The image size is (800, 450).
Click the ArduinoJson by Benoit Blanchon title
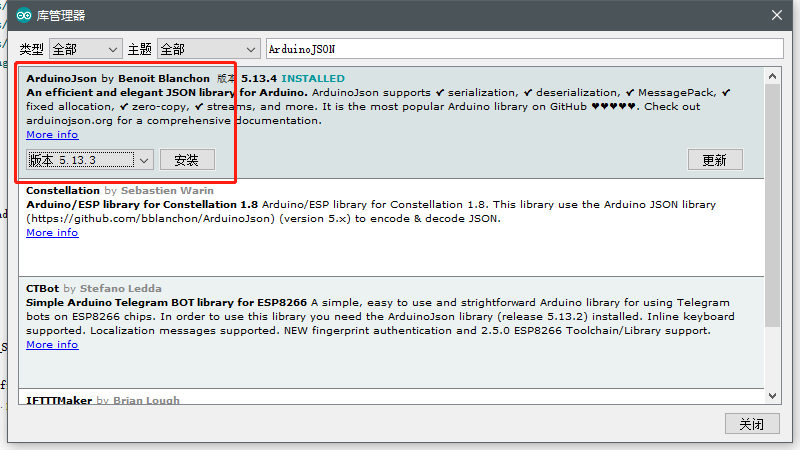tap(118, 79)
